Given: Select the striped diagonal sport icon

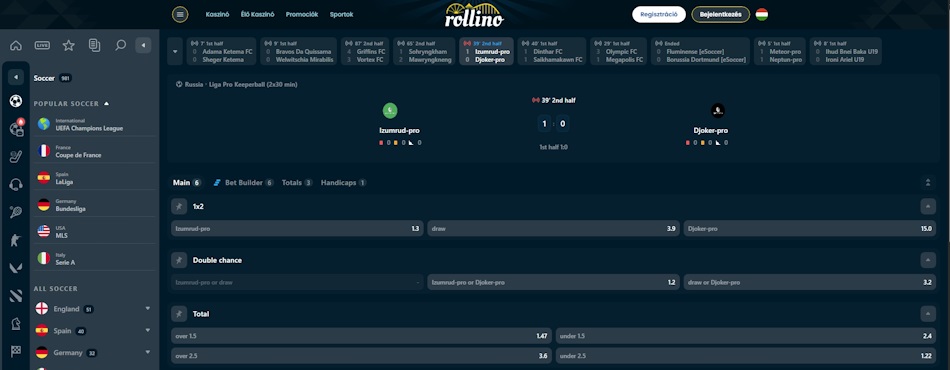Looking at the screenshot, I should point(16,296).
